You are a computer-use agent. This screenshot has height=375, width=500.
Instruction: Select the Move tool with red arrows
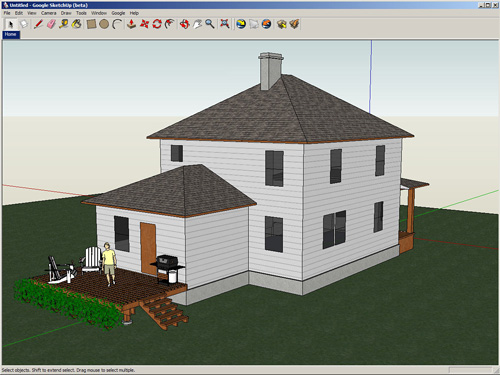tap(144, 24)
